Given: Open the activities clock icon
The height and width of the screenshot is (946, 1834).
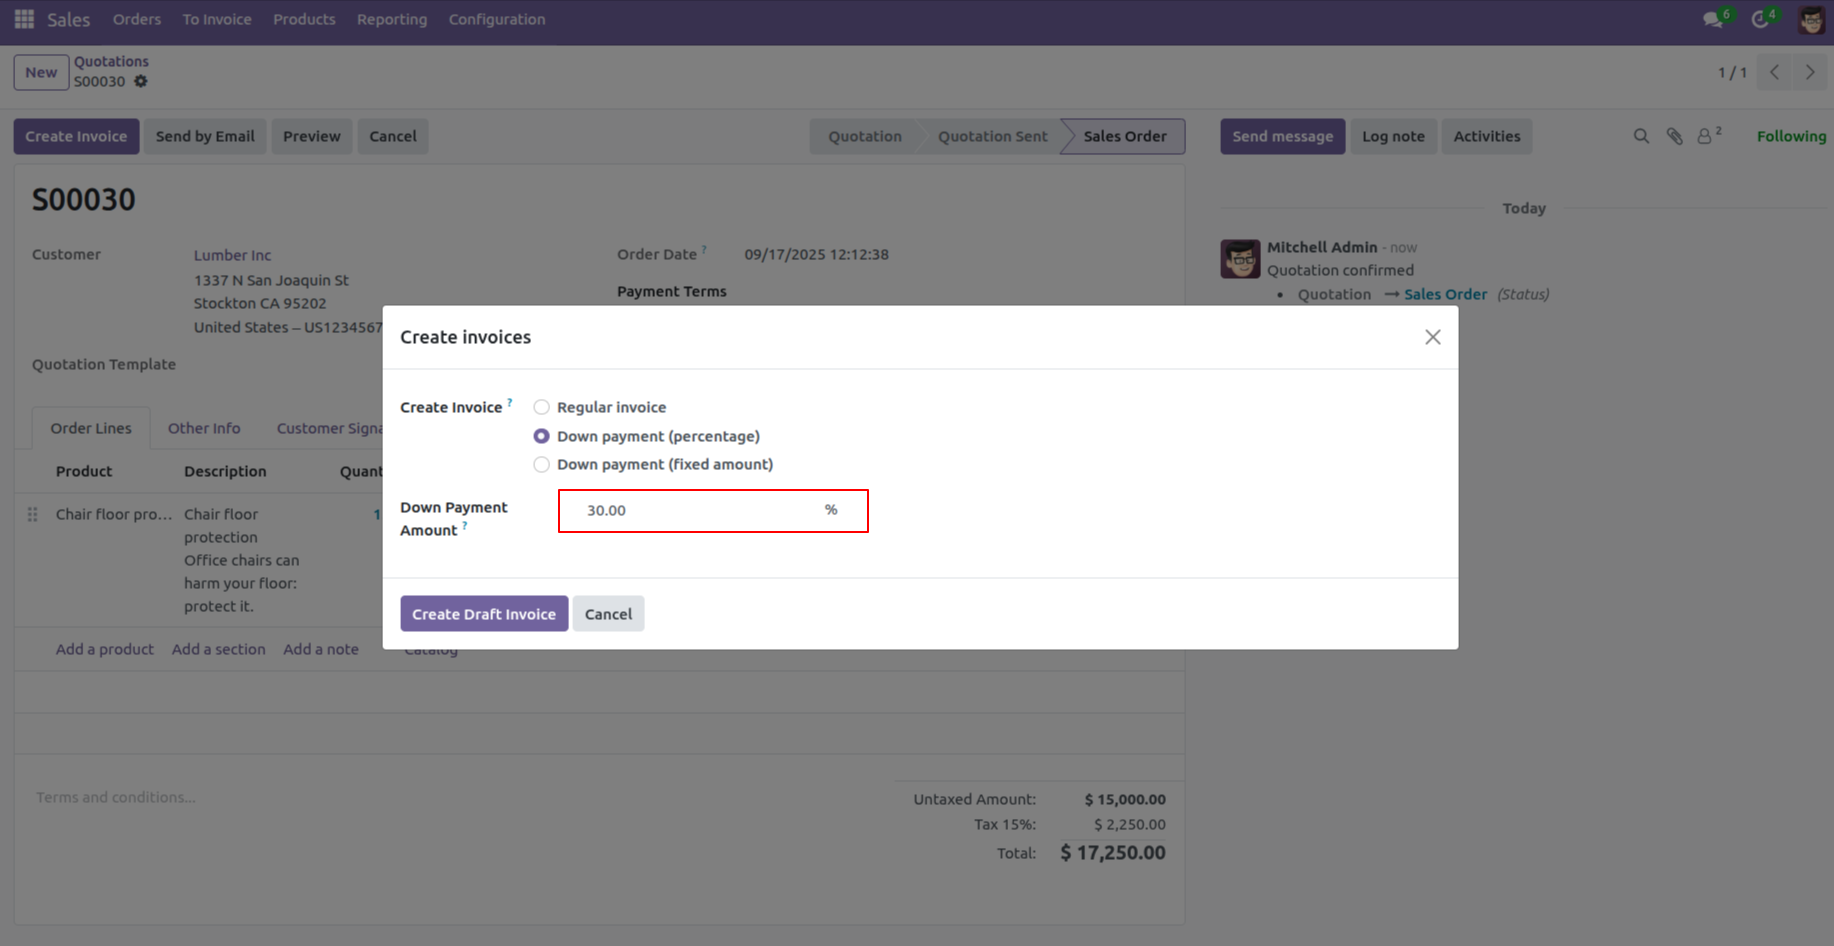Looking at the screenshot, I should [x=1760, y=20].
